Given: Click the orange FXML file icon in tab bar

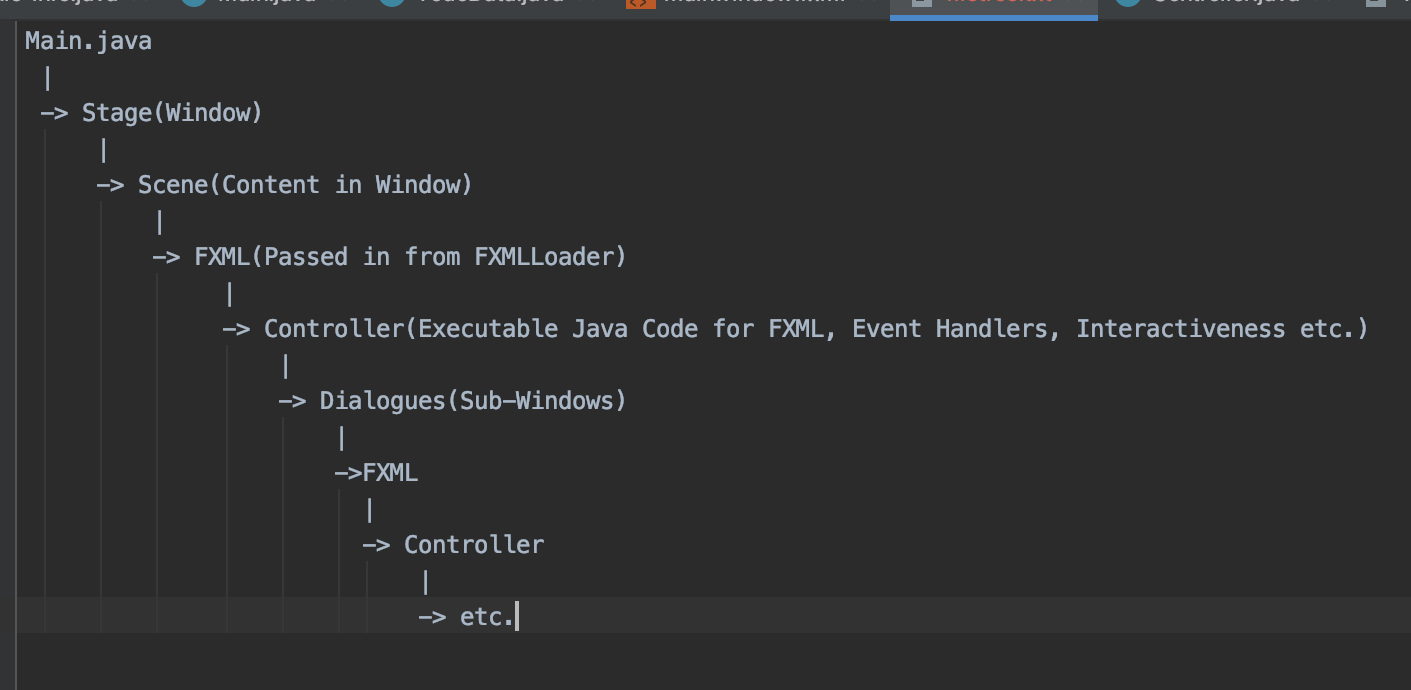Looking at the screenshot, I should [x=640, y=3].
